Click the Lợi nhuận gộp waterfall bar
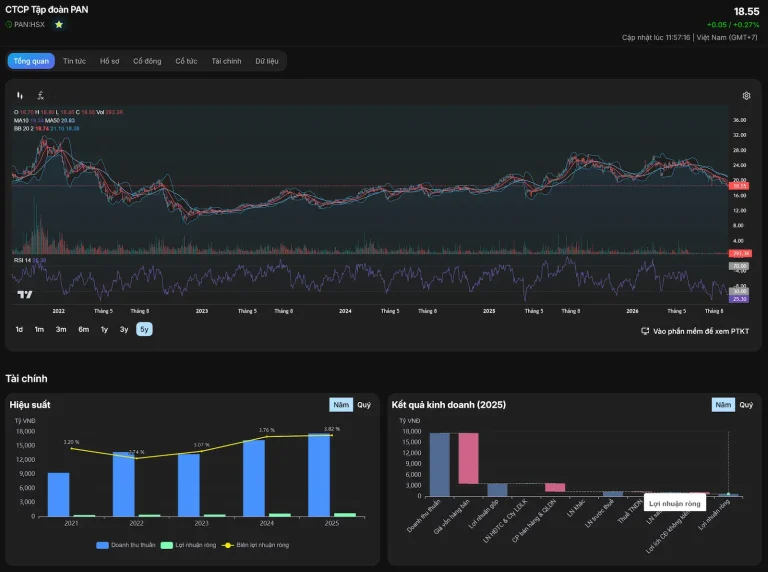This screenshot has height=572, width=768. click(x=497, y=490)
